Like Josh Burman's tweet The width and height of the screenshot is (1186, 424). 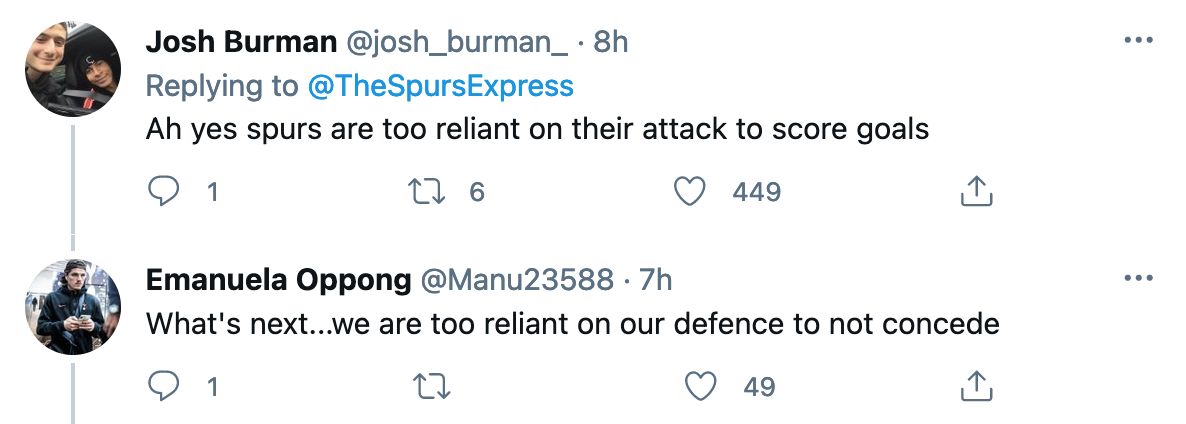click(x=690, y=191)
